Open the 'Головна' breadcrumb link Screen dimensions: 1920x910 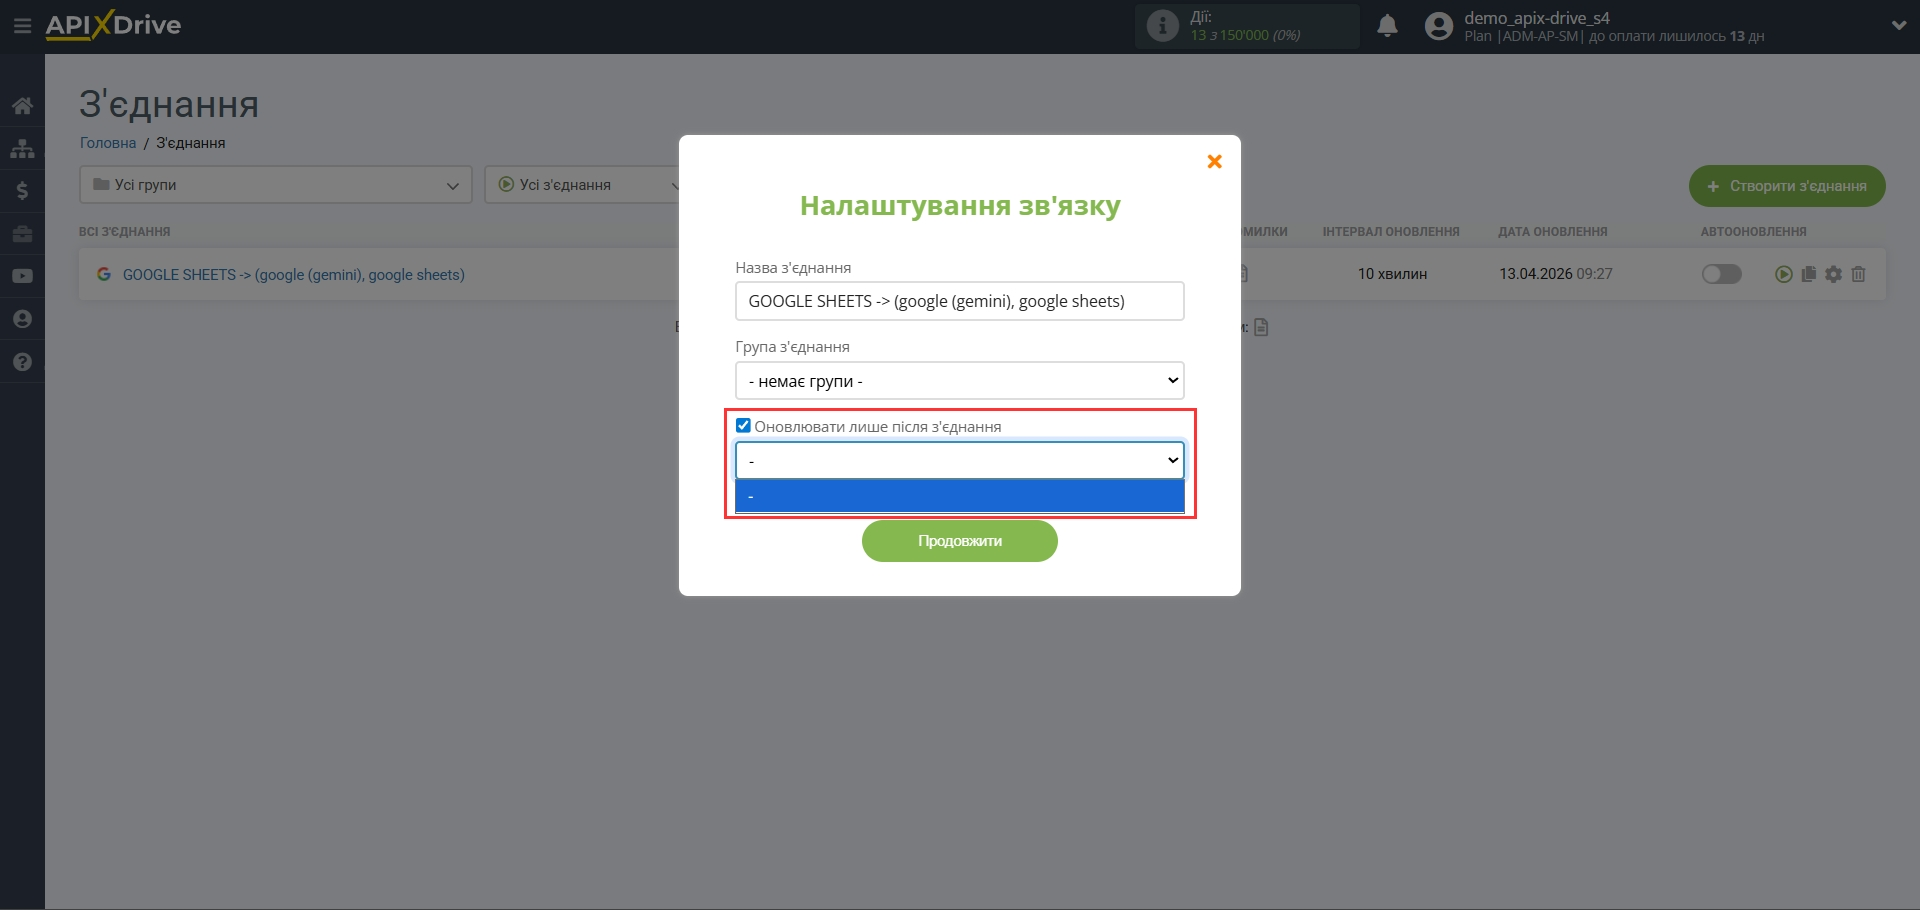pyautogui.click(x=106, y=142)
